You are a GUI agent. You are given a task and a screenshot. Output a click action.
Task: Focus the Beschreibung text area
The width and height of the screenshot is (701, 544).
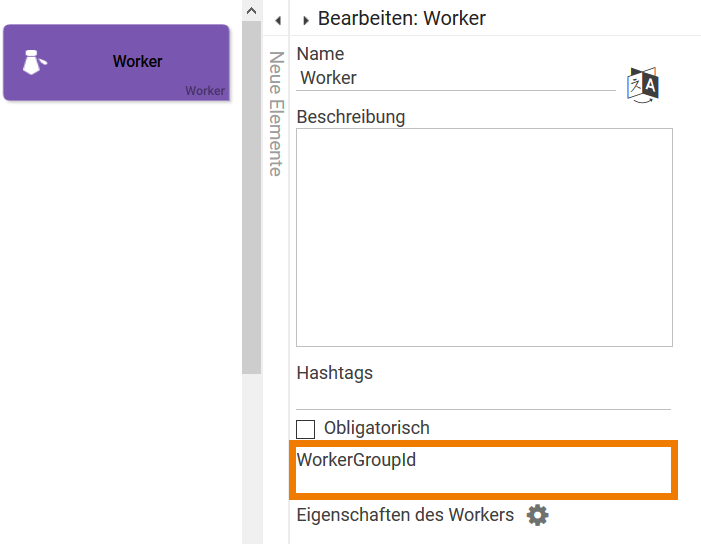pyautogui.click(x=484, y=237)
